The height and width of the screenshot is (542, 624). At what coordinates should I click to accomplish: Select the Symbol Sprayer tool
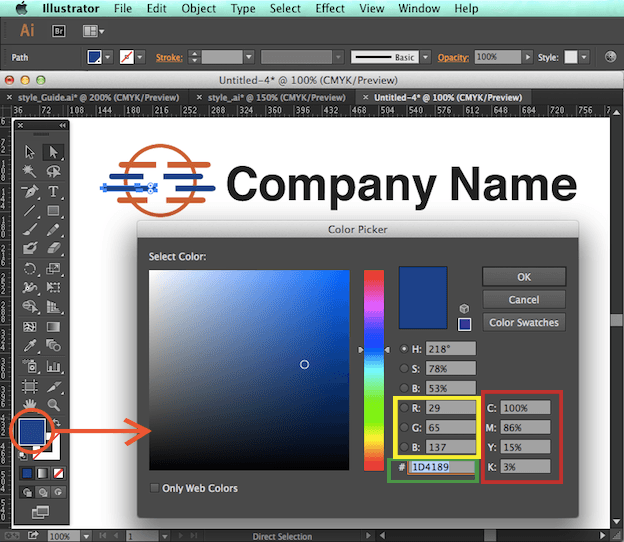30,366
